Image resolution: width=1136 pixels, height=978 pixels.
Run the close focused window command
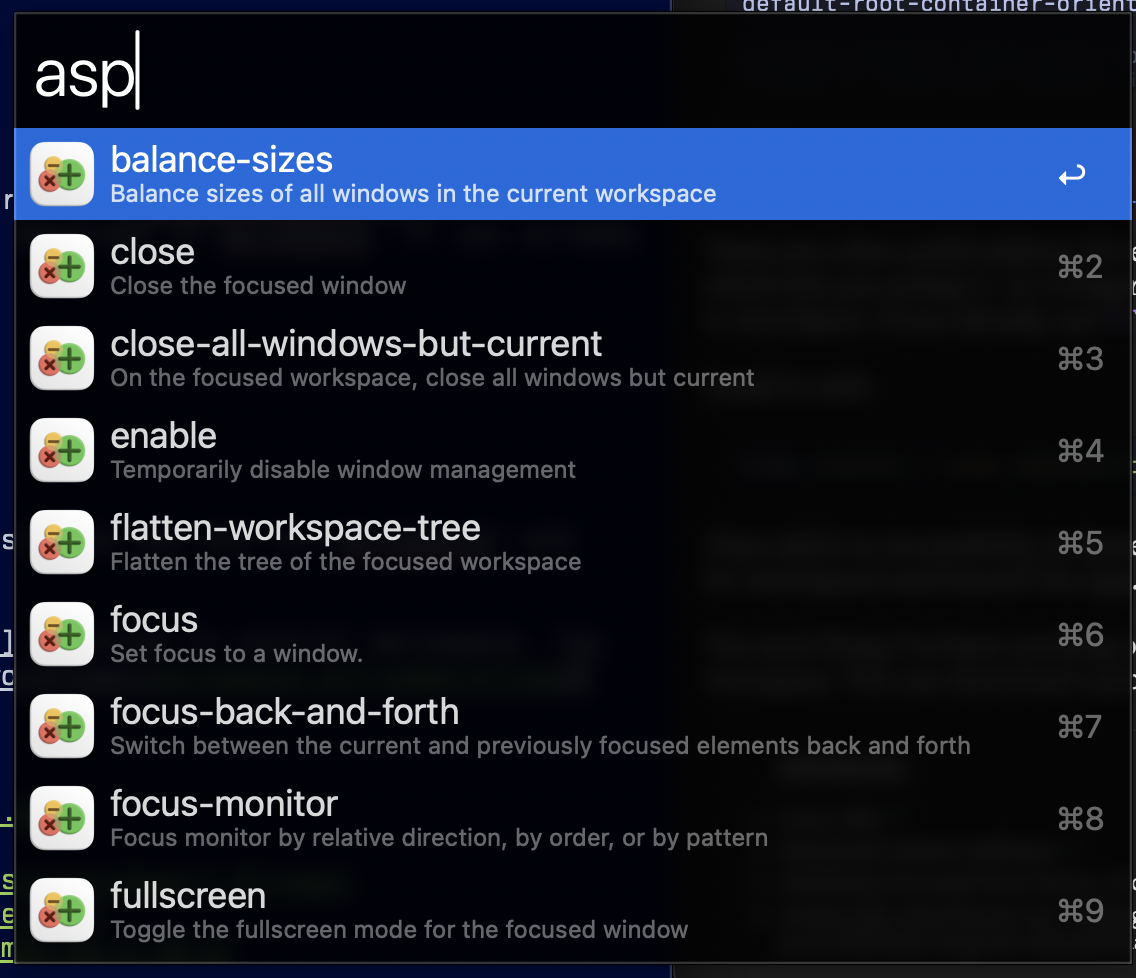point(153,252)
